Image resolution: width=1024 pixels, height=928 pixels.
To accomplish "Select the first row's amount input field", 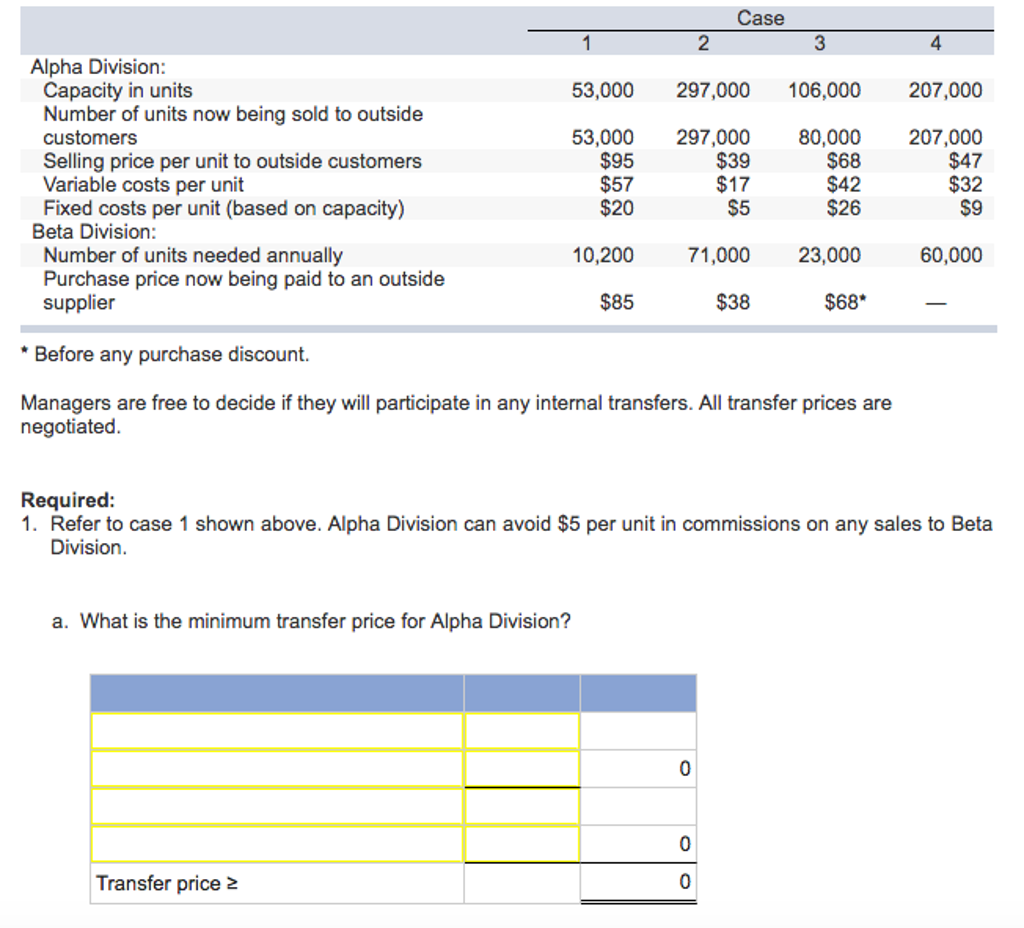I will pyautogui.click(x=522, y=731).
